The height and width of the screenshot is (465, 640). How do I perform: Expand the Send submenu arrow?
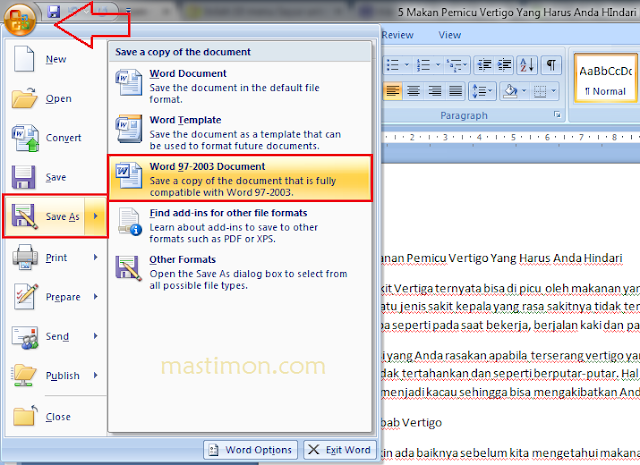pyautogui.click(x=96, y=336)
